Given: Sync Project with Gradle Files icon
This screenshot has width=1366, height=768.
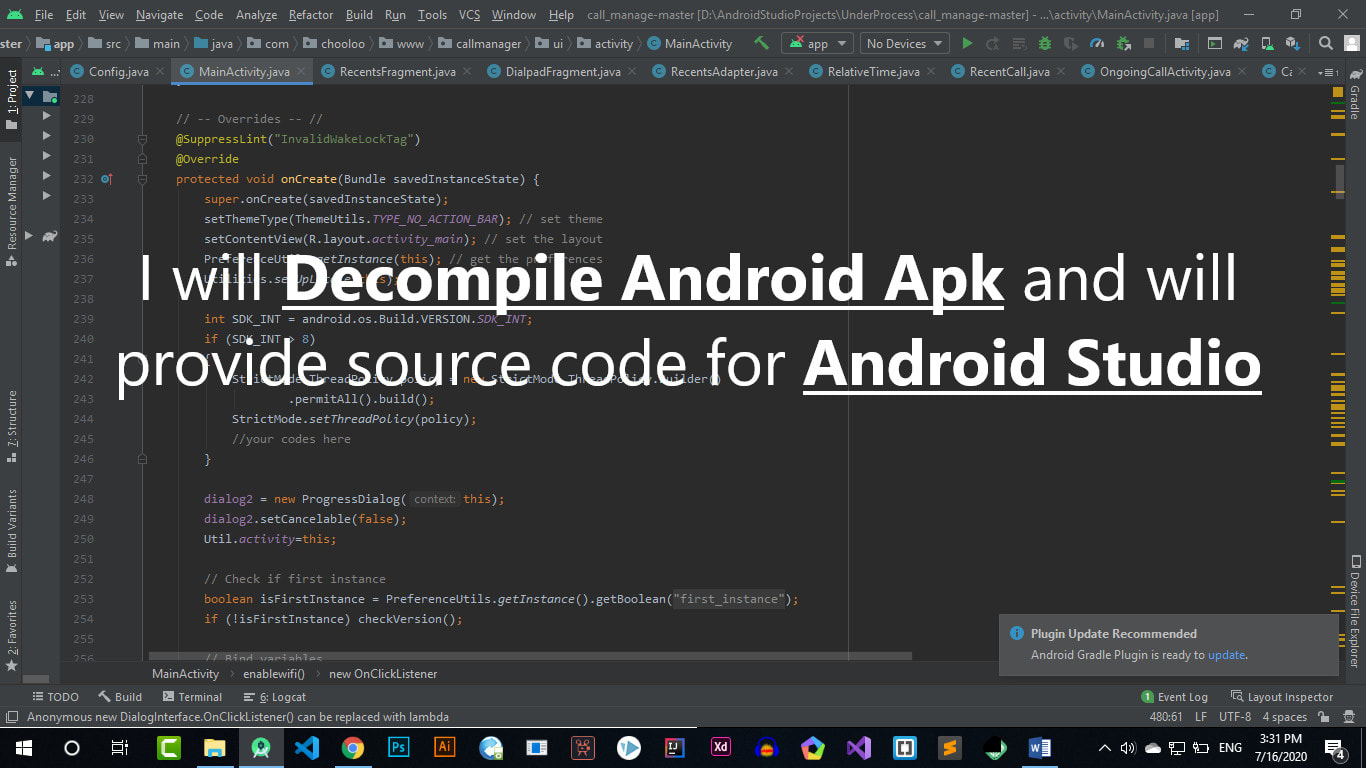Looking at the screenshot, I should point(1241,43).
